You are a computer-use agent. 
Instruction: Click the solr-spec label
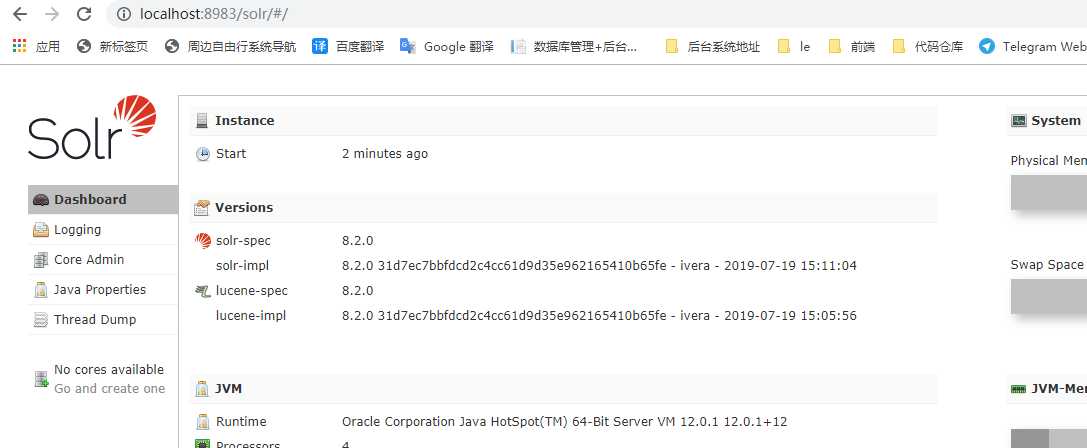(x=243, y=241)
